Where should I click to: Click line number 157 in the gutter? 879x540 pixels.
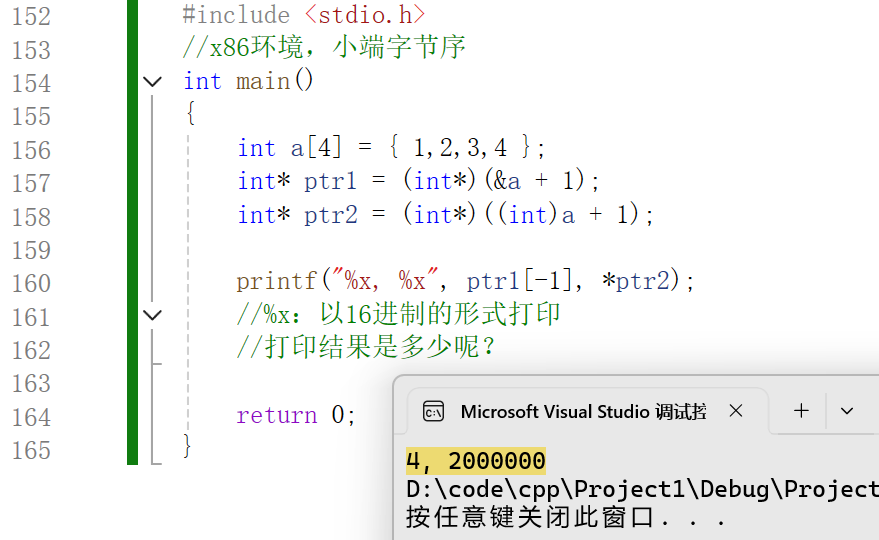(31, 183)
